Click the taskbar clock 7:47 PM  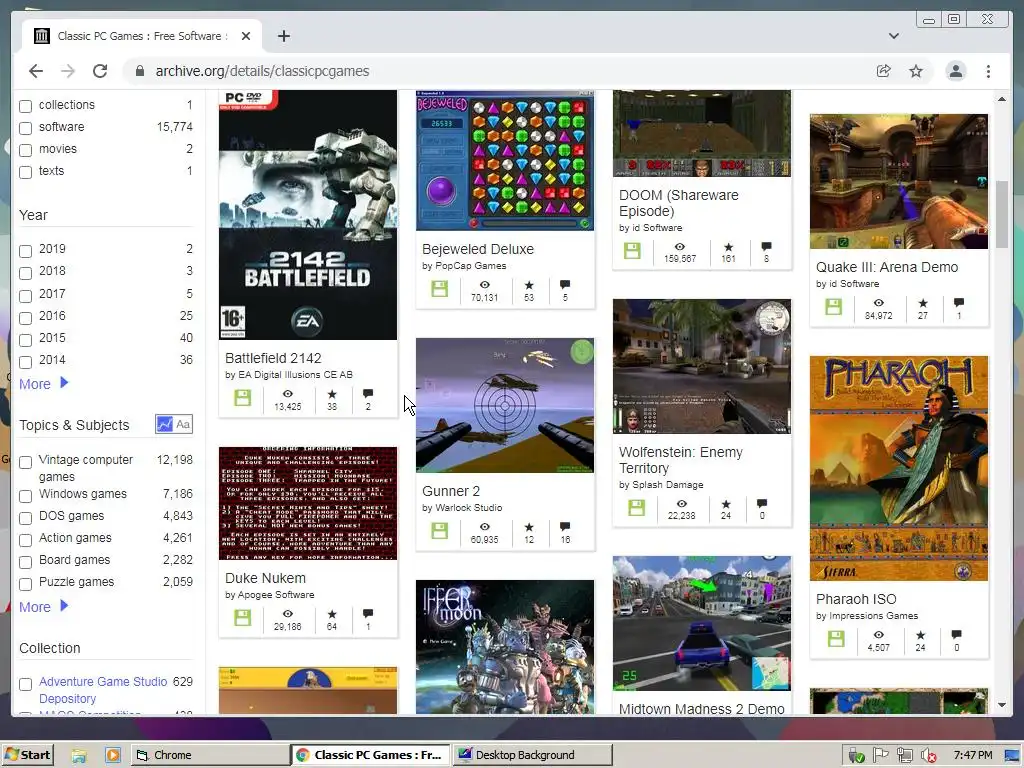972,755
